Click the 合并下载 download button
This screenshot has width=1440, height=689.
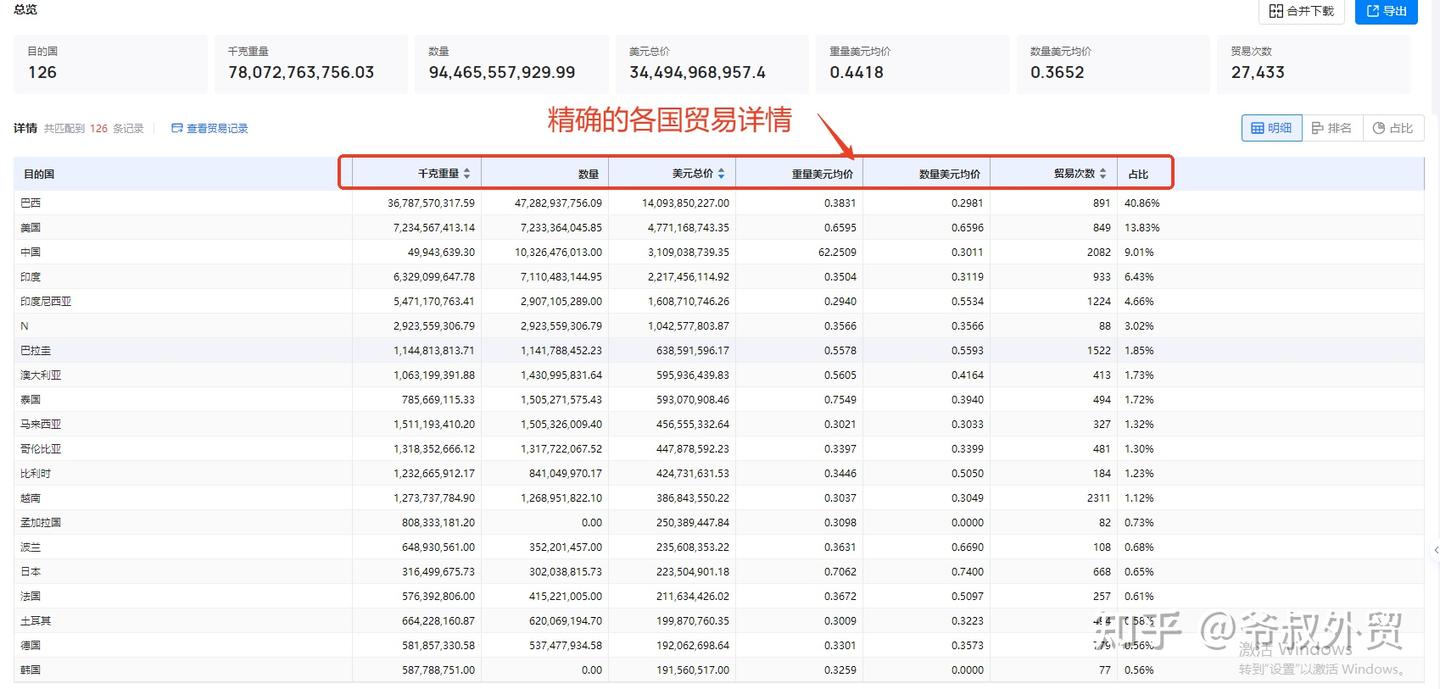click(1300, 11)
